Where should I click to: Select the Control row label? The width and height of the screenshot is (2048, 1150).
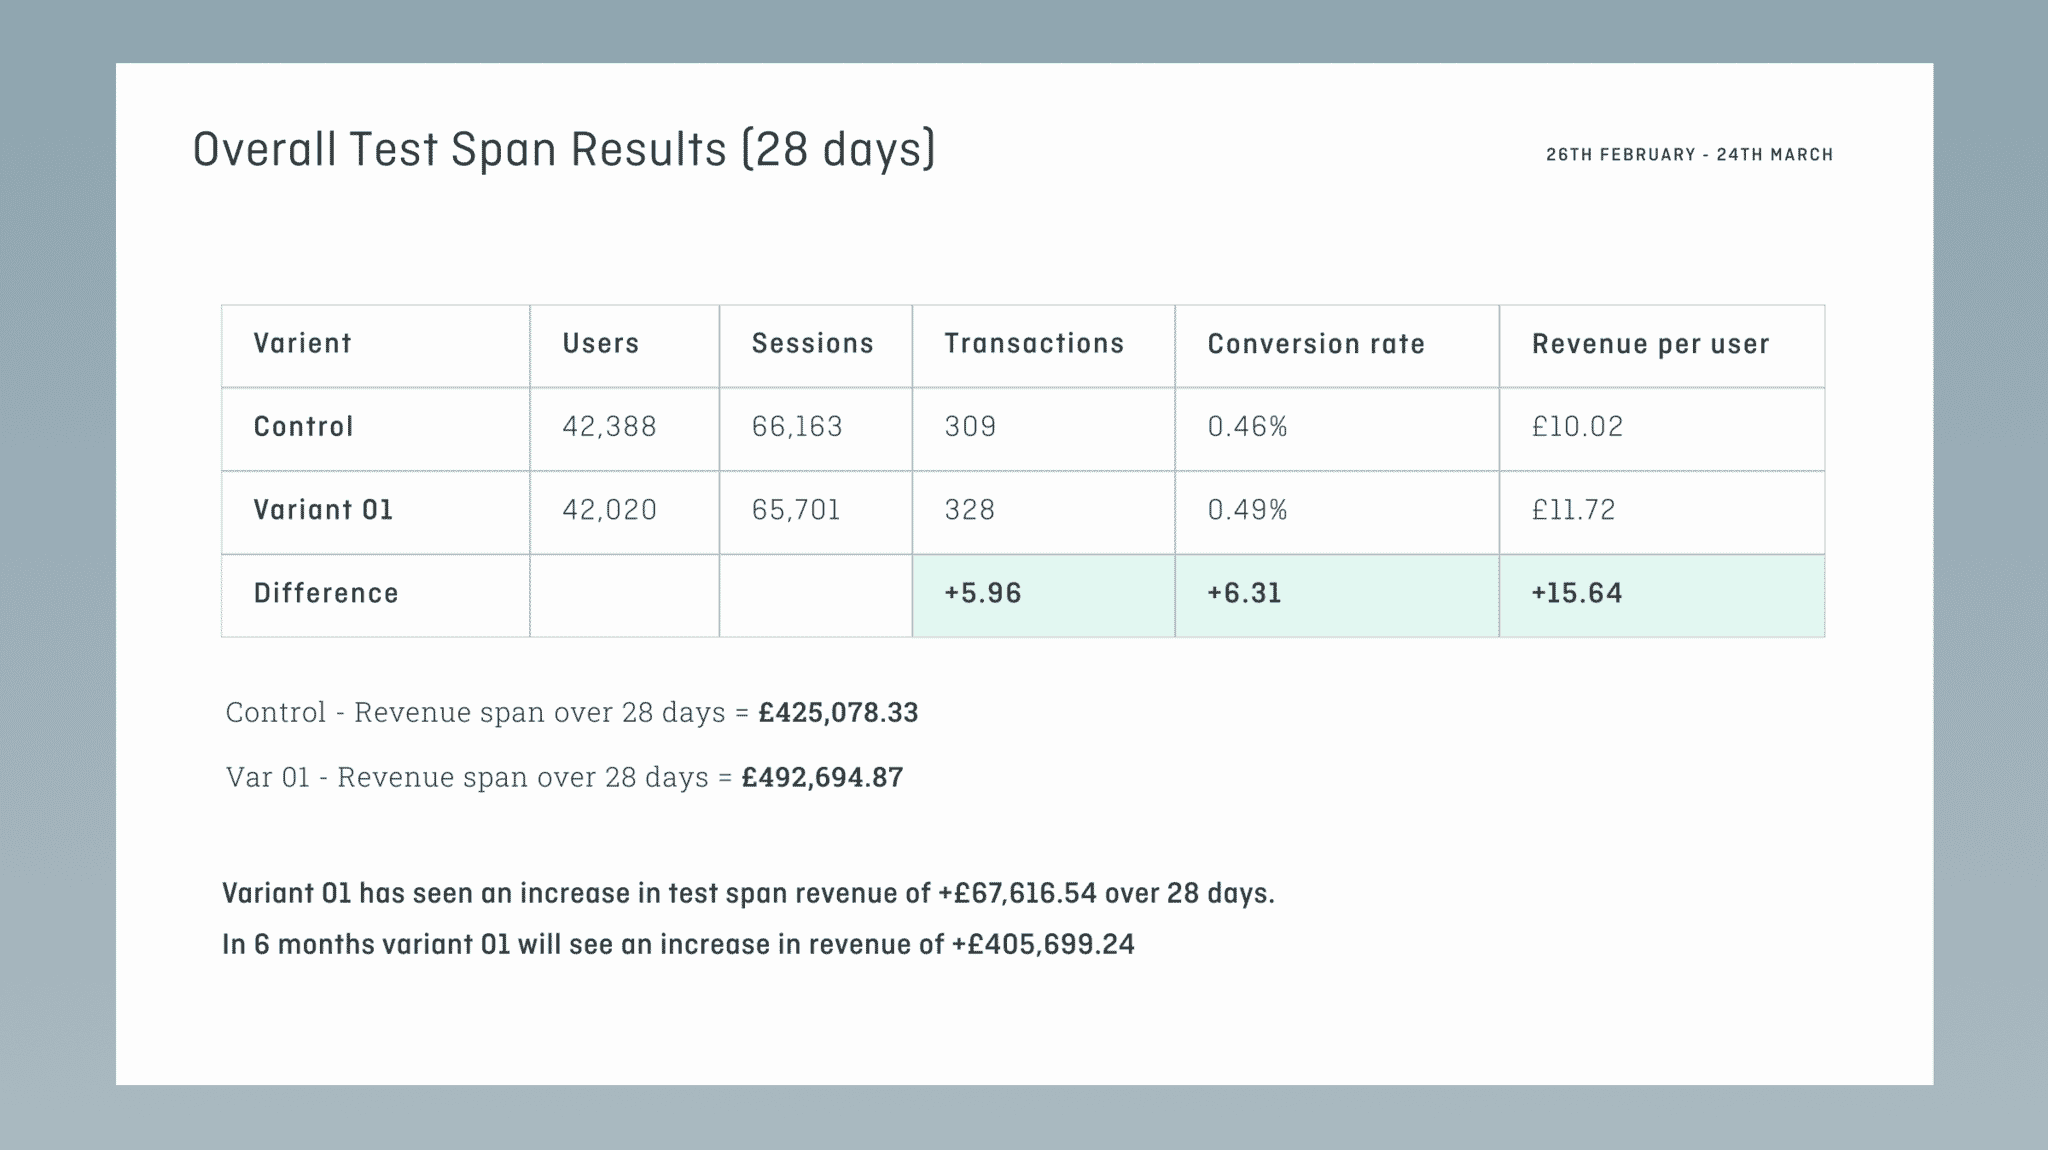coord(303,427)
